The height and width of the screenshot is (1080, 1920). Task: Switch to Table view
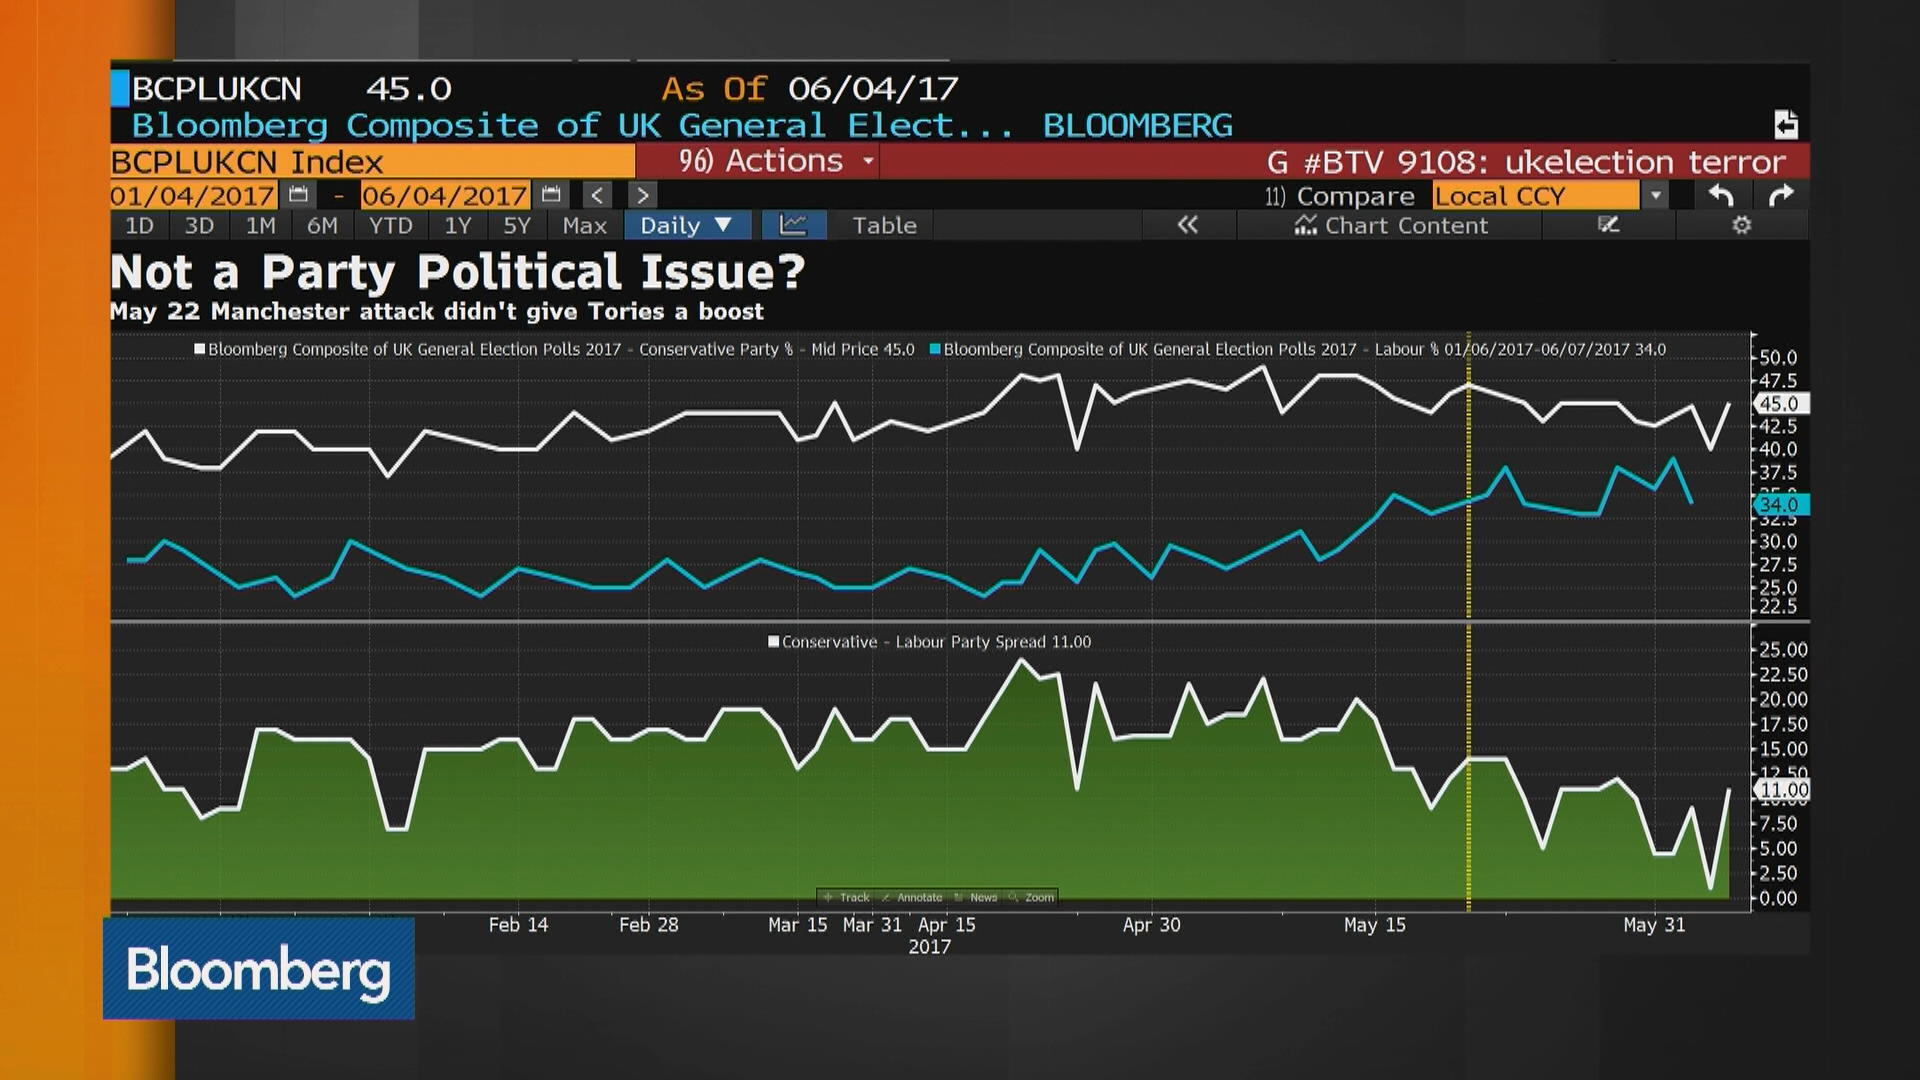coord(884,225)
